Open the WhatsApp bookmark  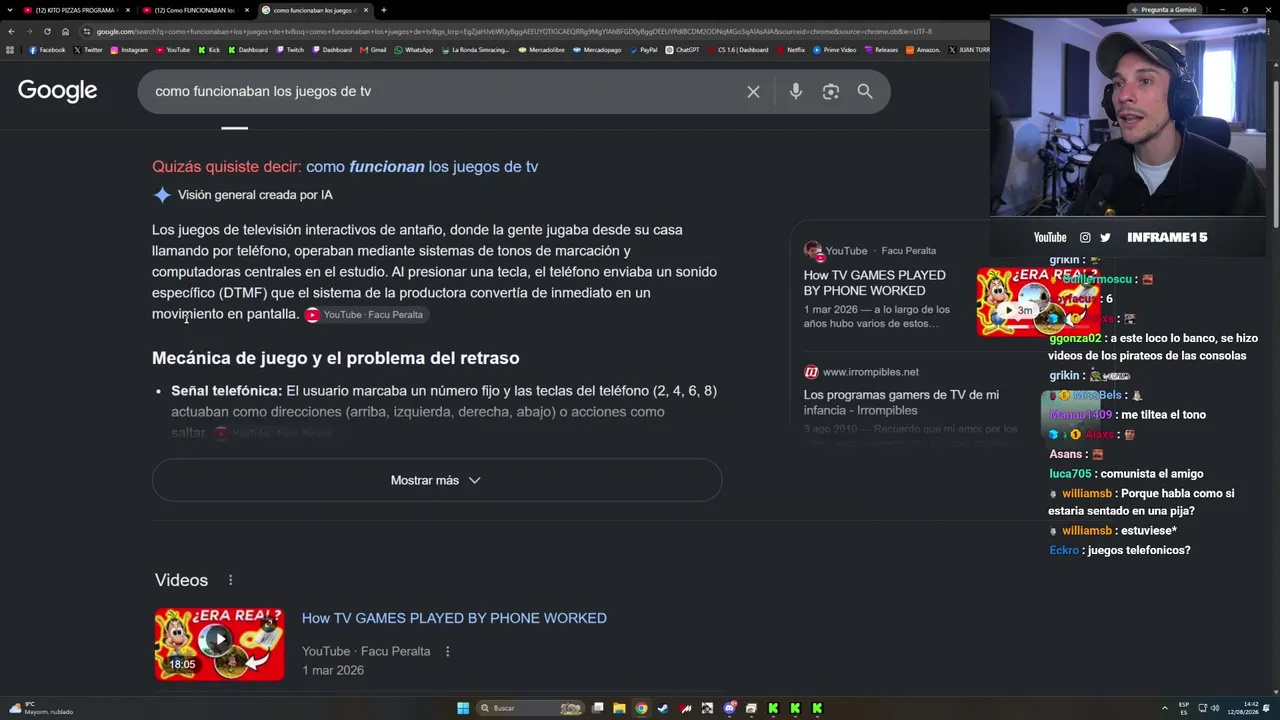414,50
